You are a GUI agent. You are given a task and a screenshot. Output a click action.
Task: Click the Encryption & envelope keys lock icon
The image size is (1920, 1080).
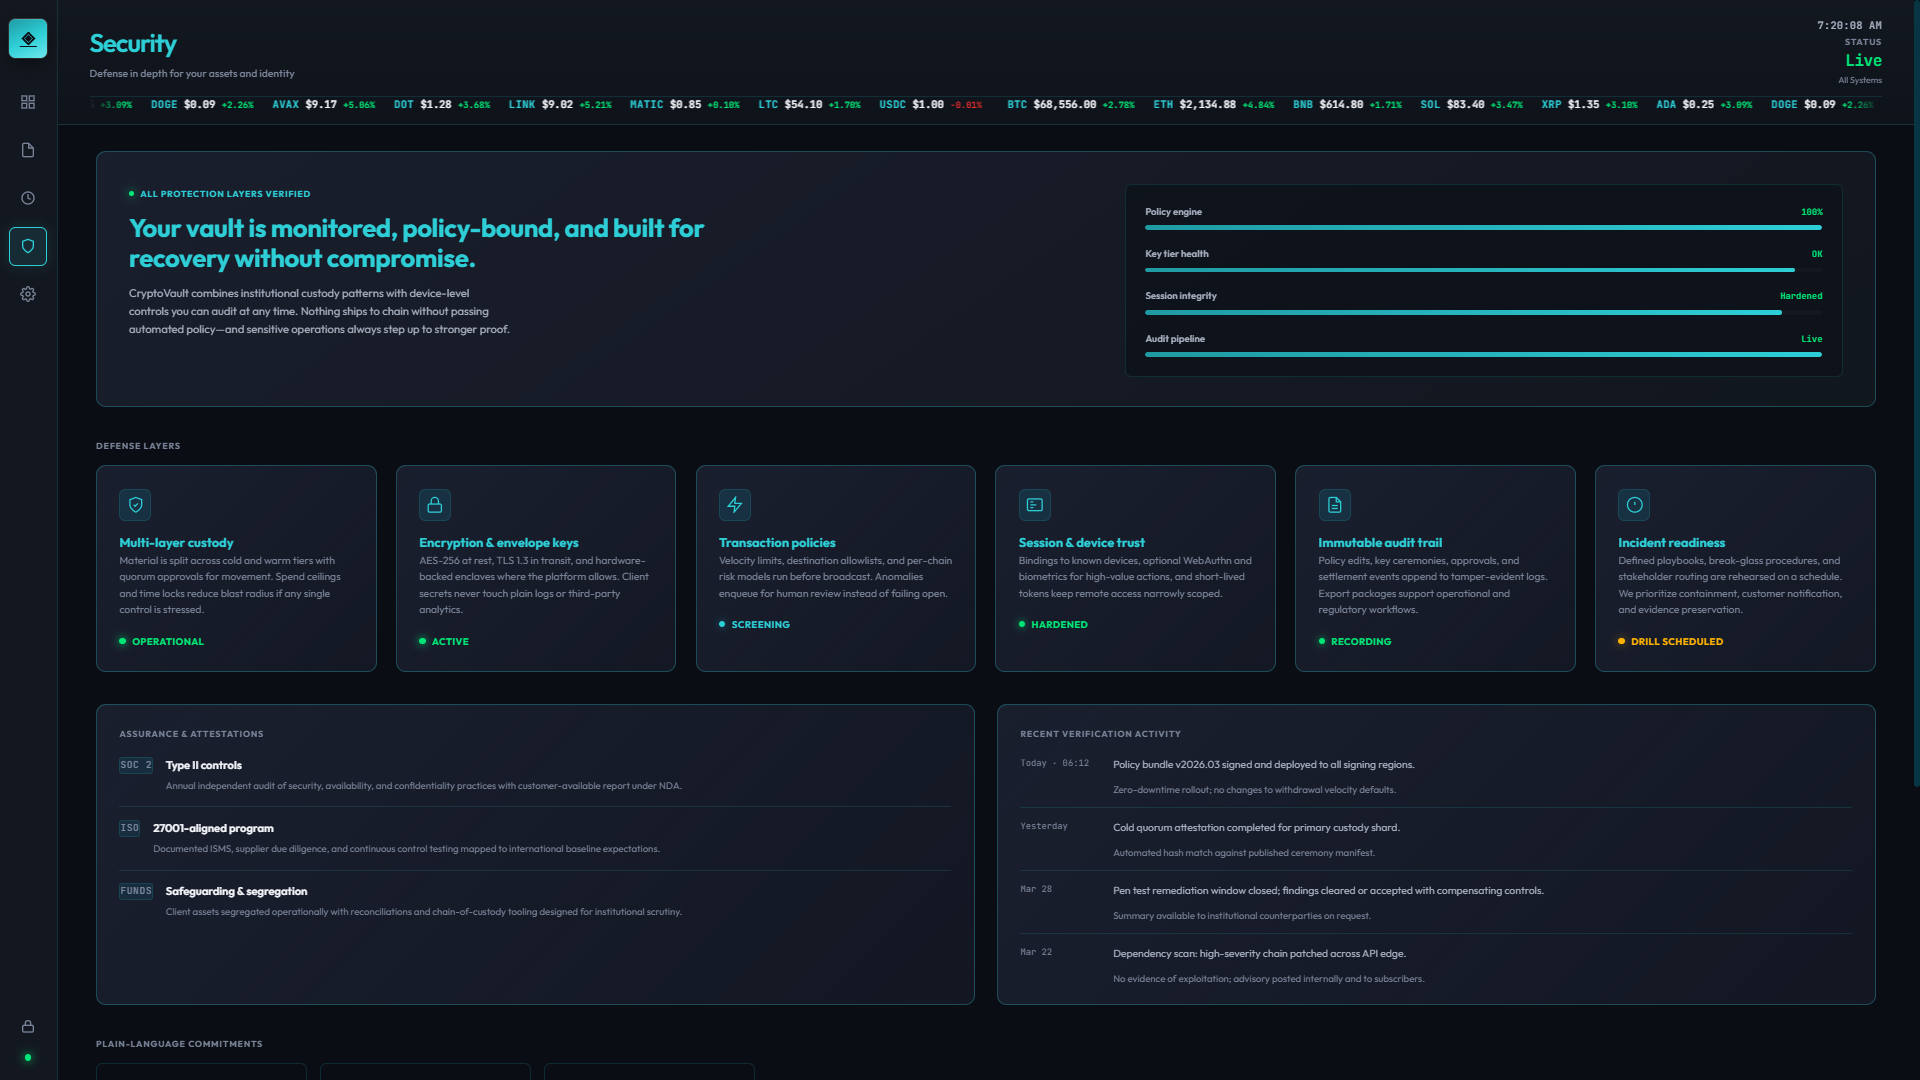pos(435,505)
